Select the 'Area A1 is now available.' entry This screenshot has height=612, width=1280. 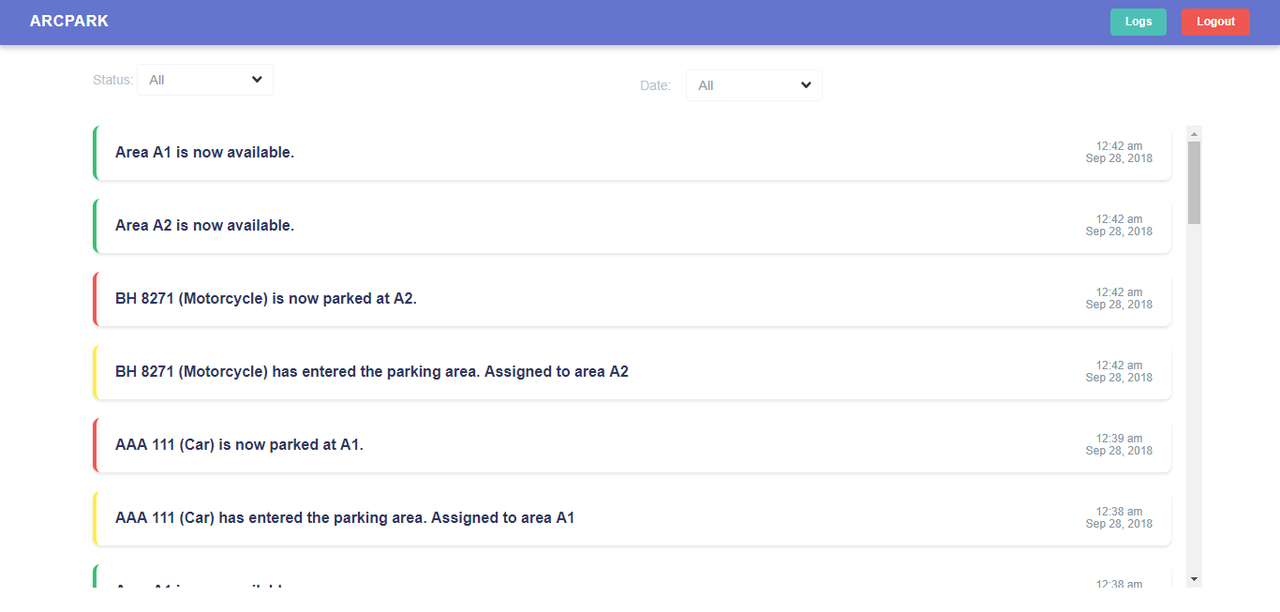coord(632,153)
